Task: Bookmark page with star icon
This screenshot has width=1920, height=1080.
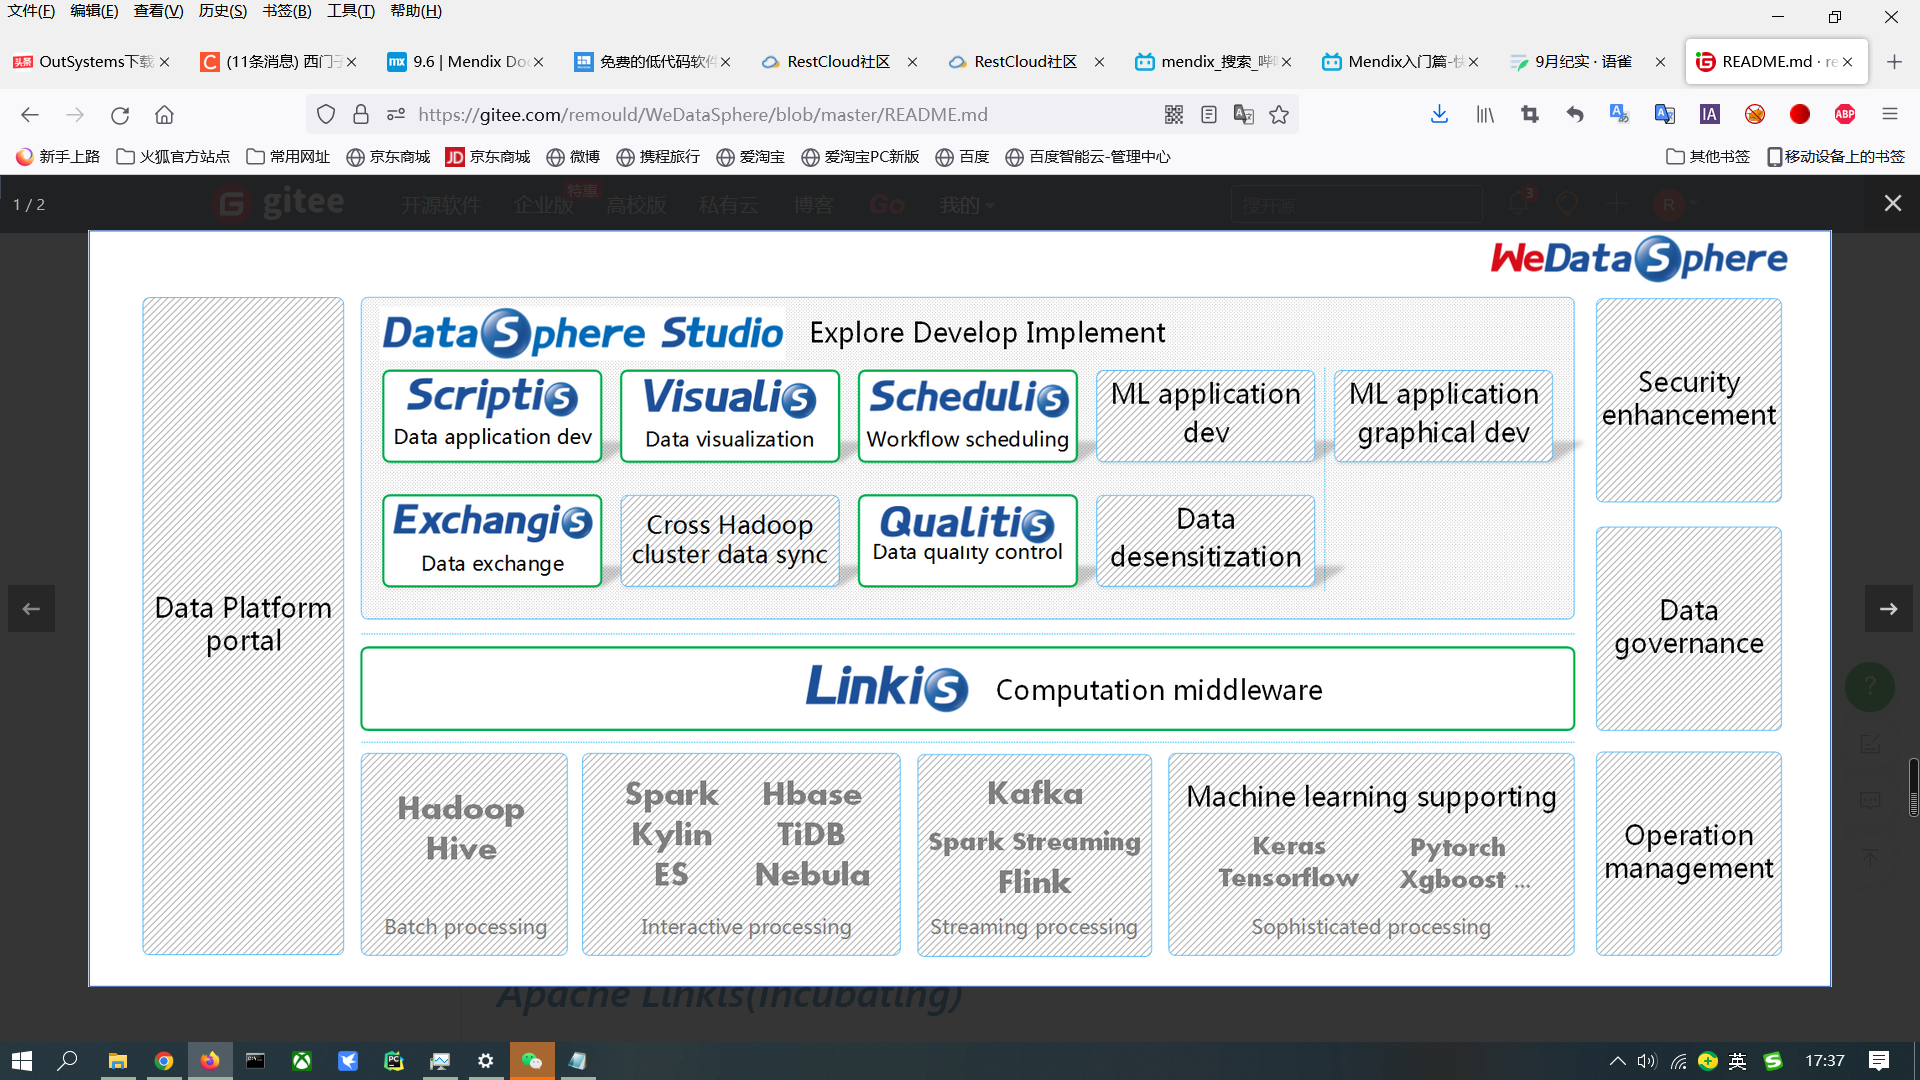Action: [x=1279, y=115]
